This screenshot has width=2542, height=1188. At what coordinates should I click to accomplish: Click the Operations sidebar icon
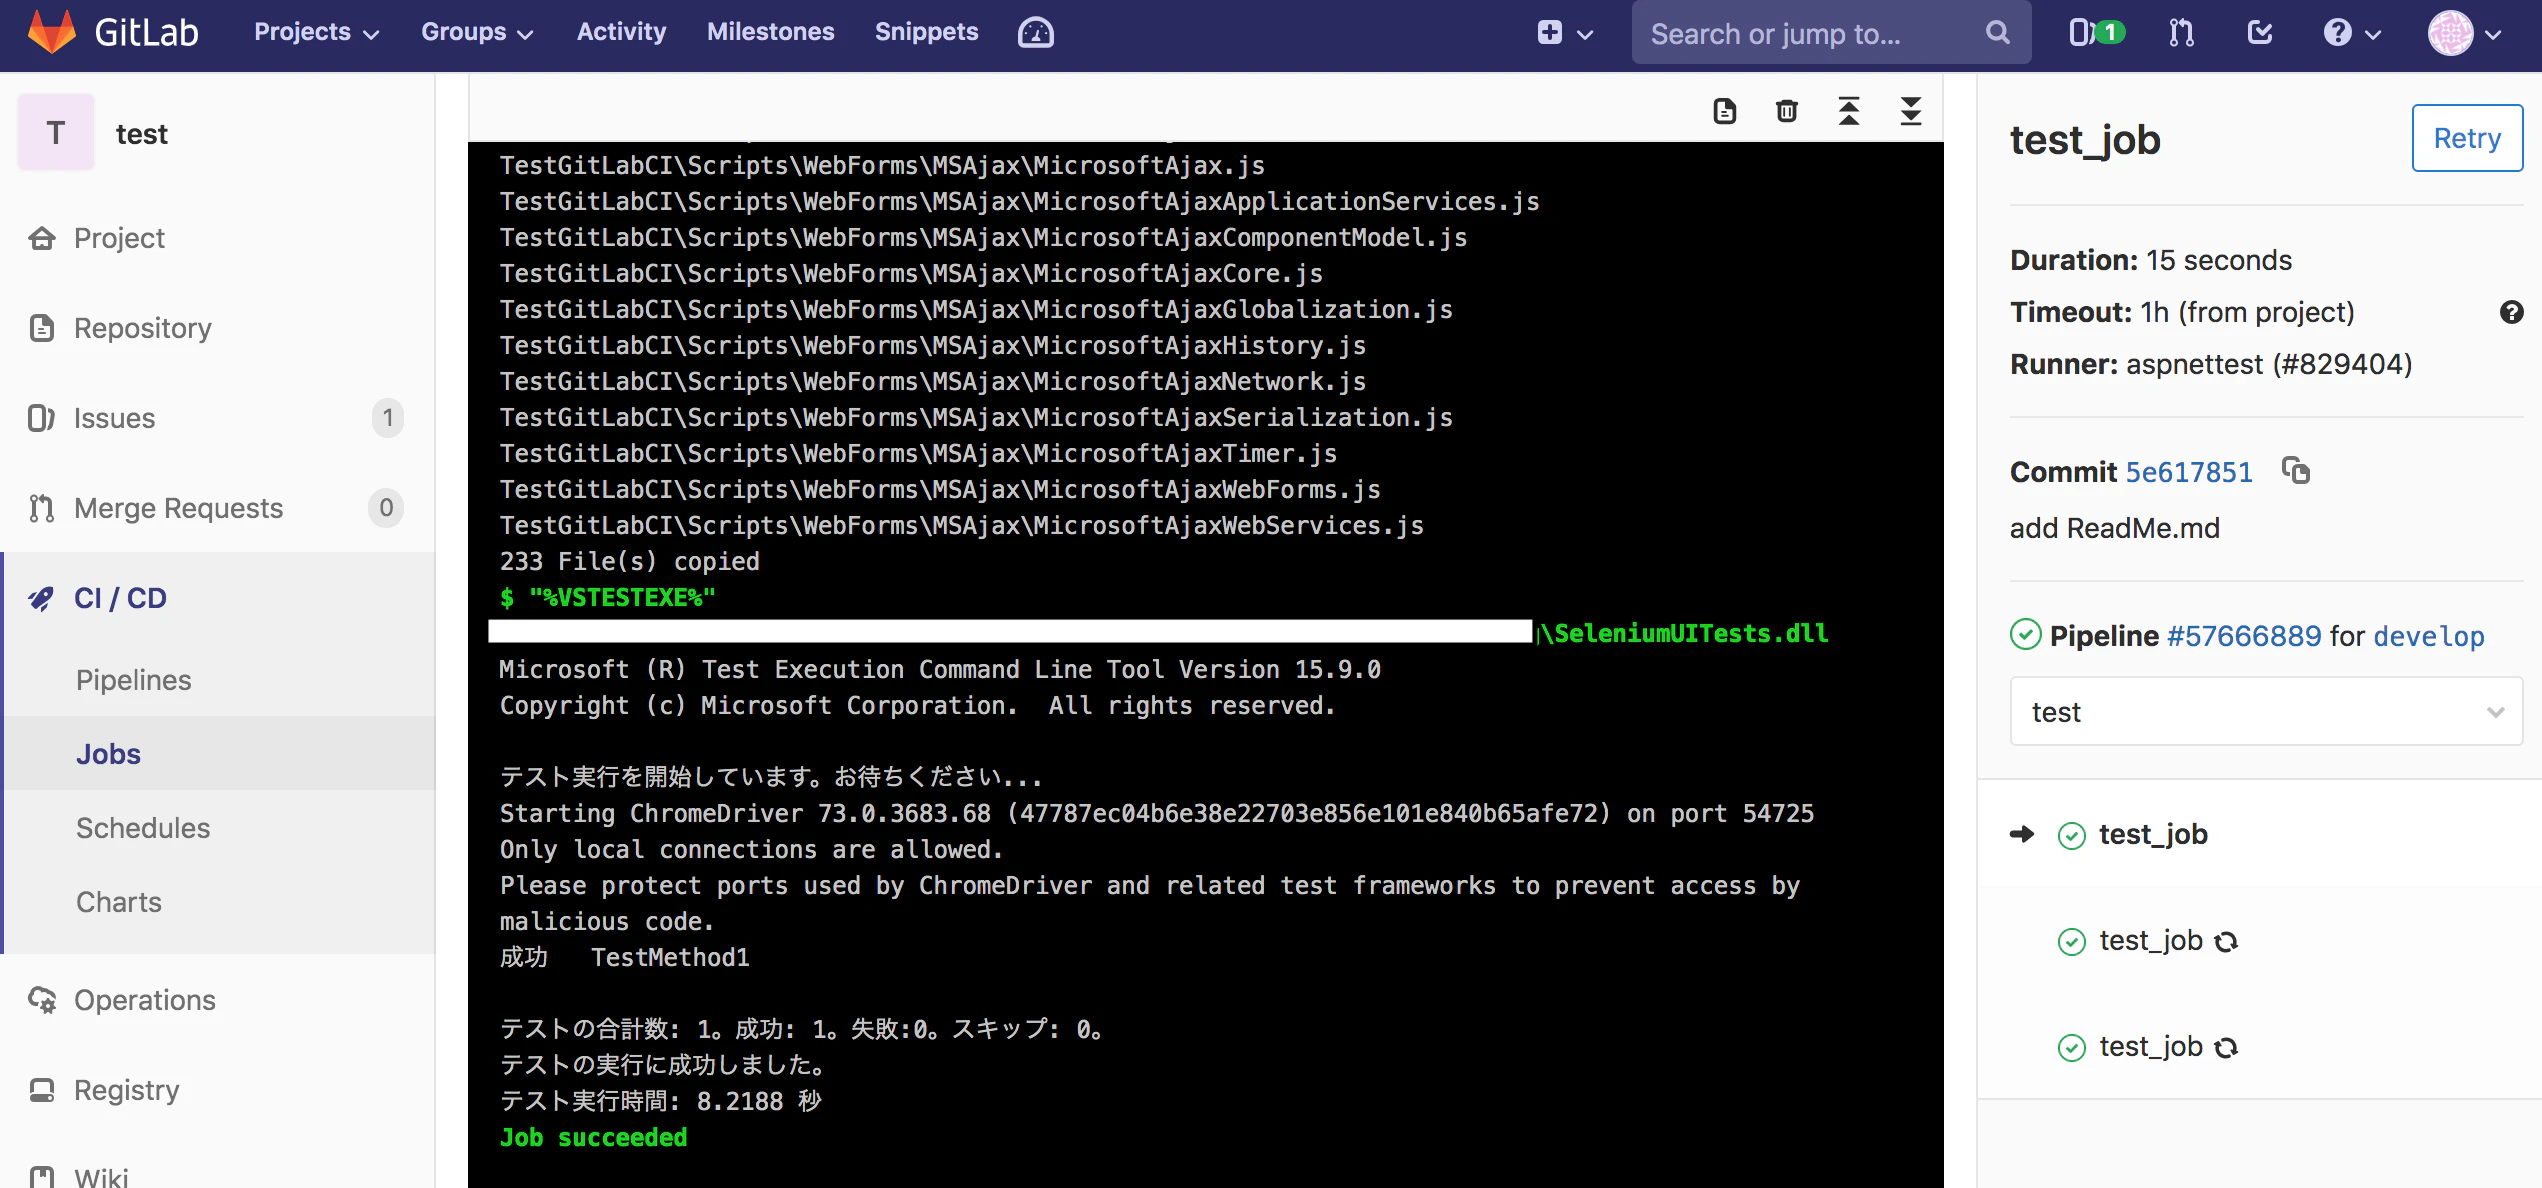click(x=42, y=1000)
